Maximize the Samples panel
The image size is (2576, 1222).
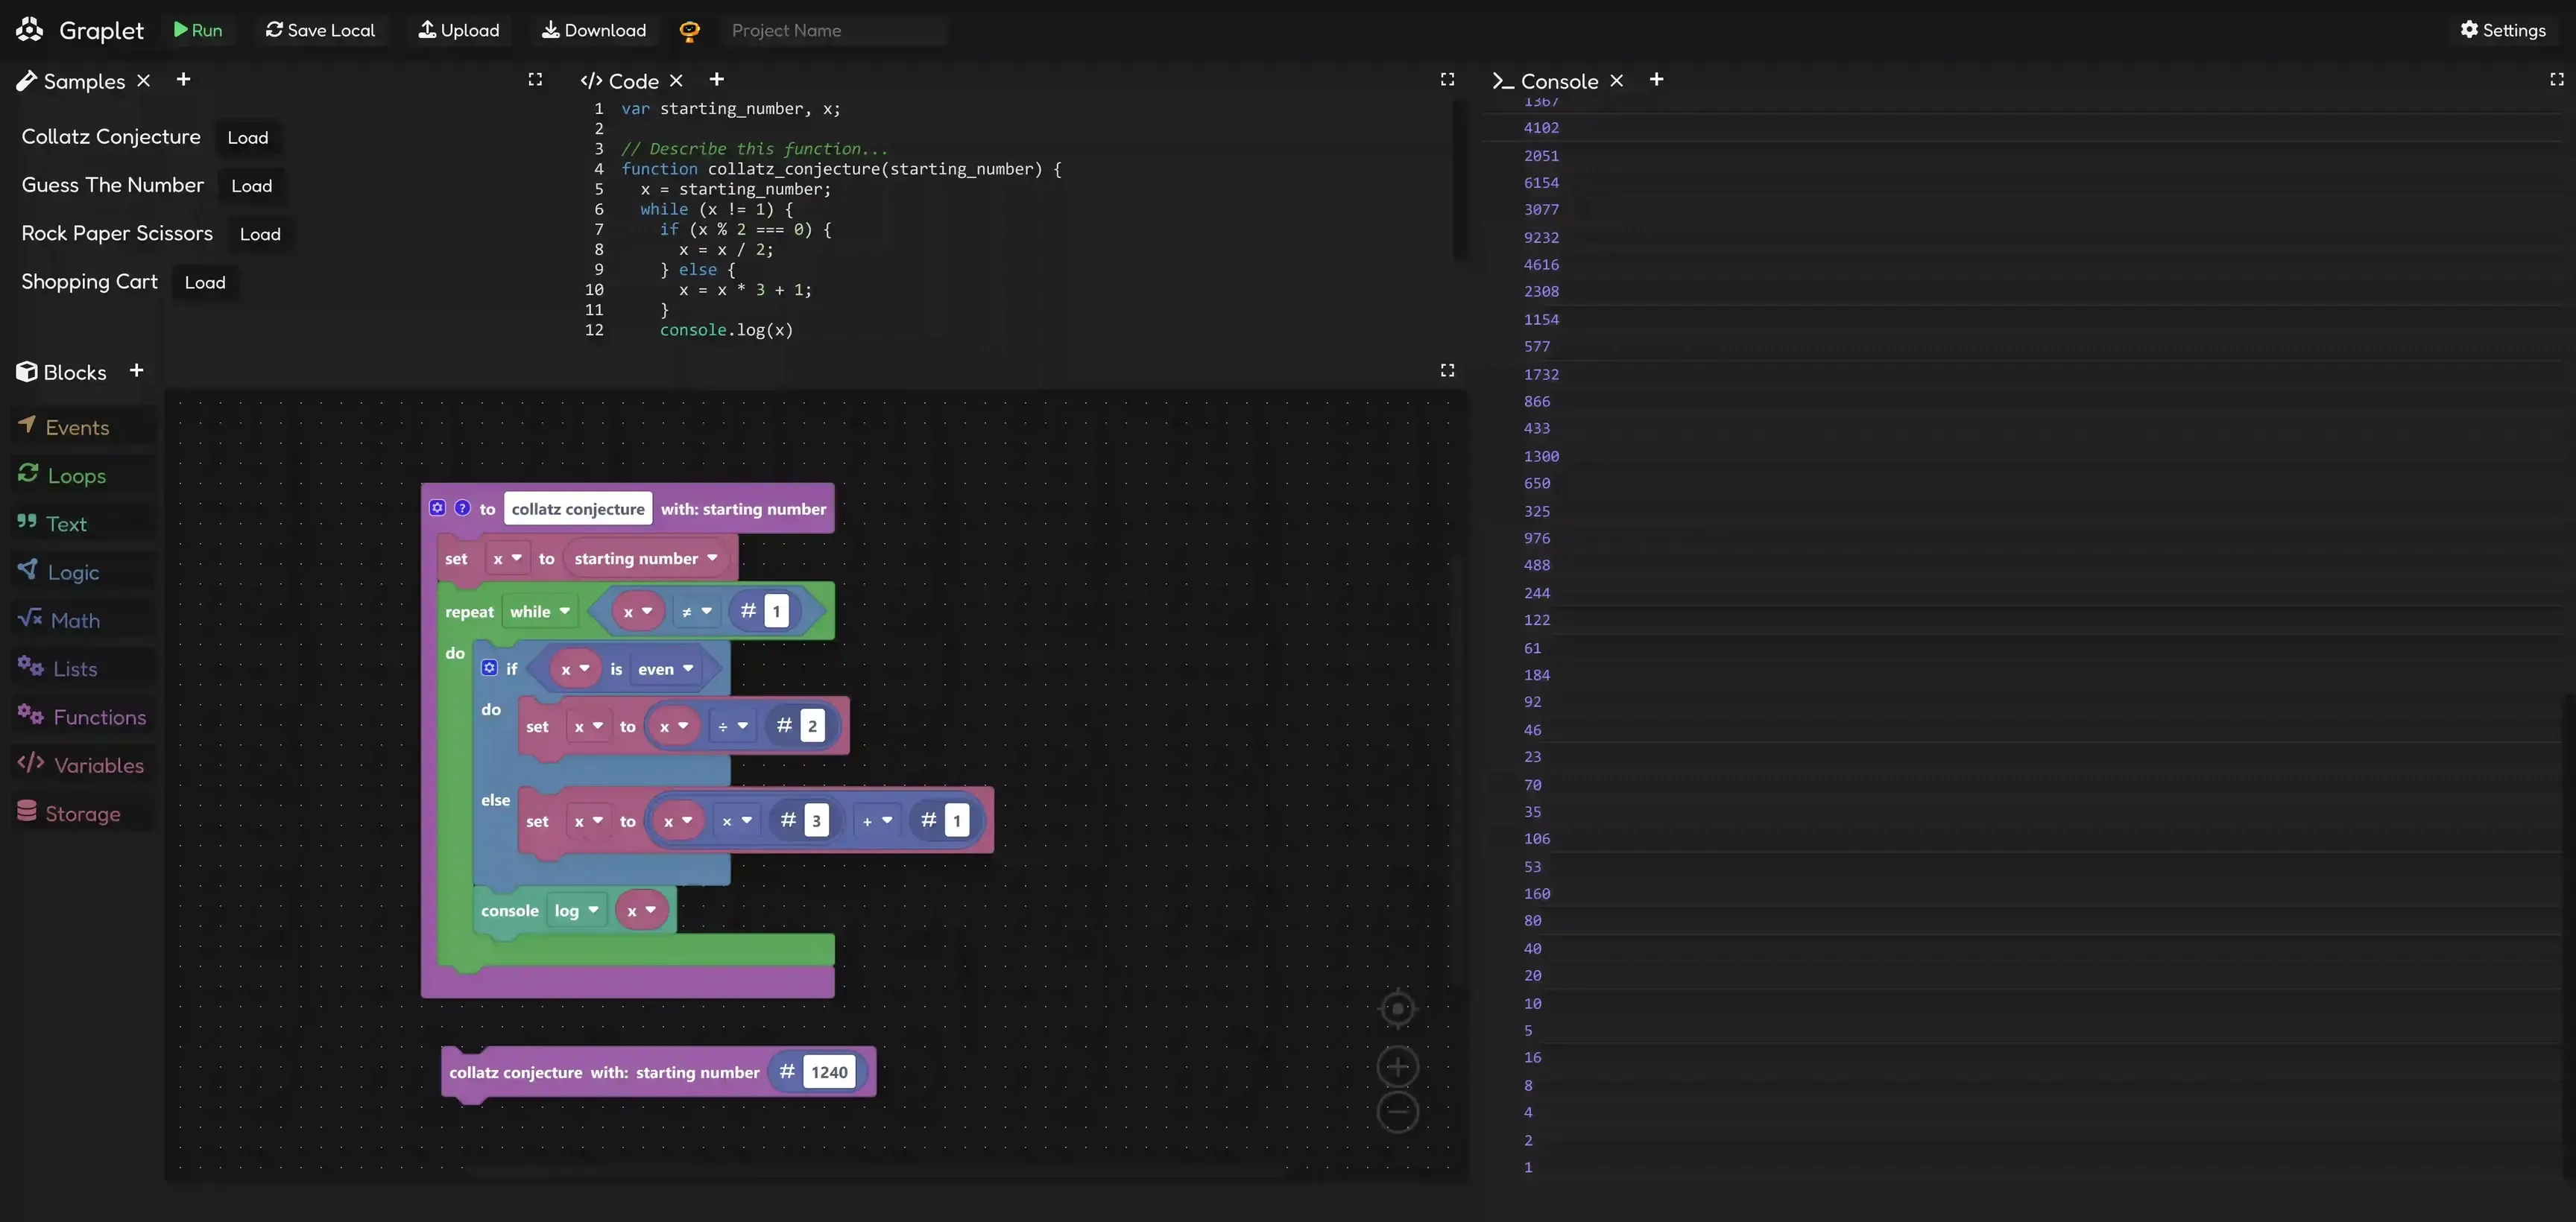(535, 79)
